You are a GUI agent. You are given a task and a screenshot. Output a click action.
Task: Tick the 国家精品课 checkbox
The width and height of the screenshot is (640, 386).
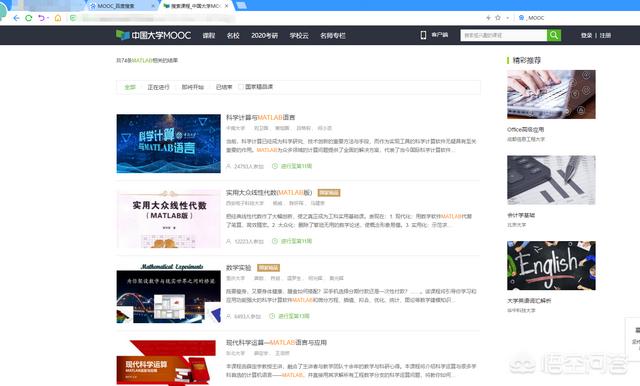click(241, 87)
